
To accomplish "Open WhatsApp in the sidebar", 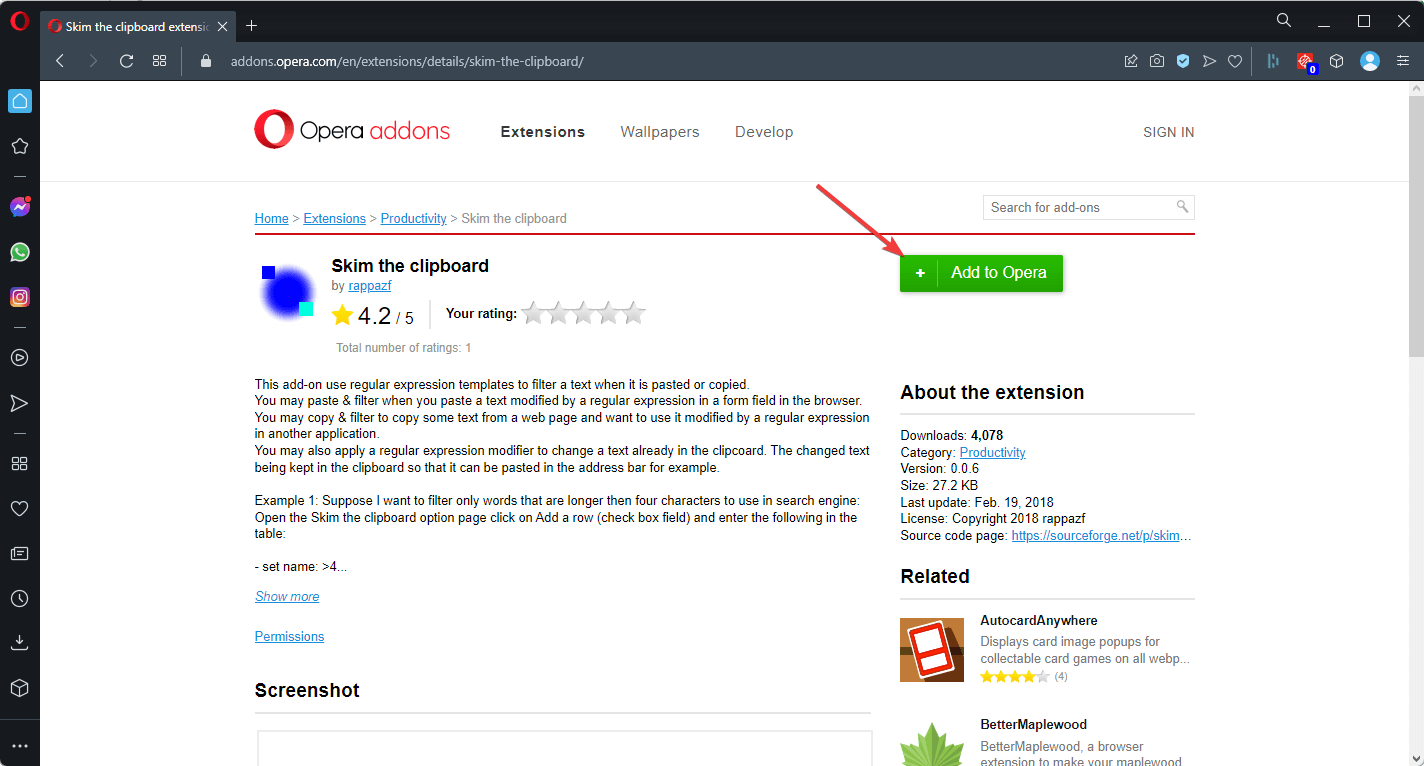I will (19, 252).
